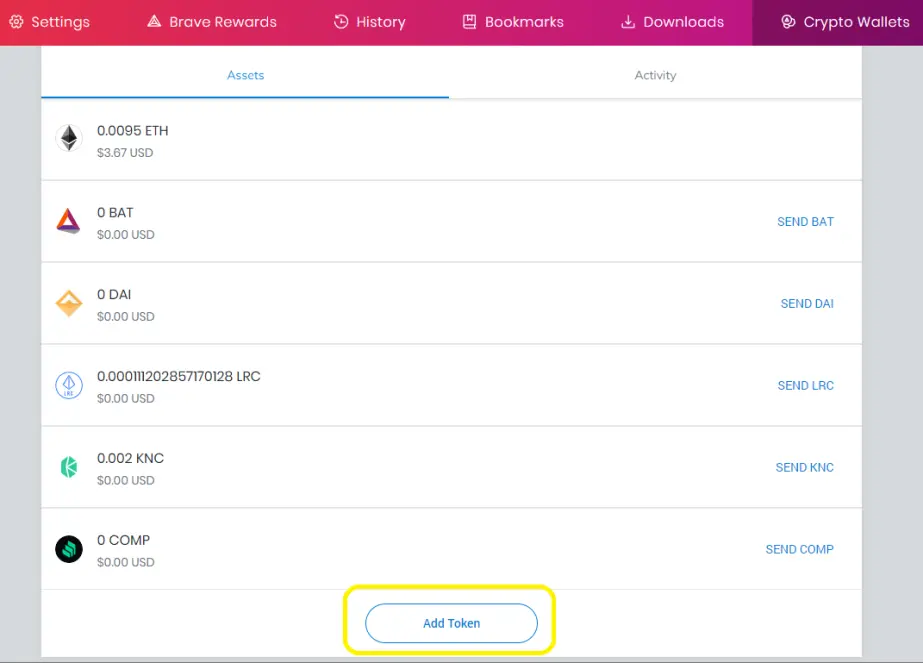The width and height of the screenshot is (923, 663).
Task: Click the COMP token logo
Action: pos(69,549)
